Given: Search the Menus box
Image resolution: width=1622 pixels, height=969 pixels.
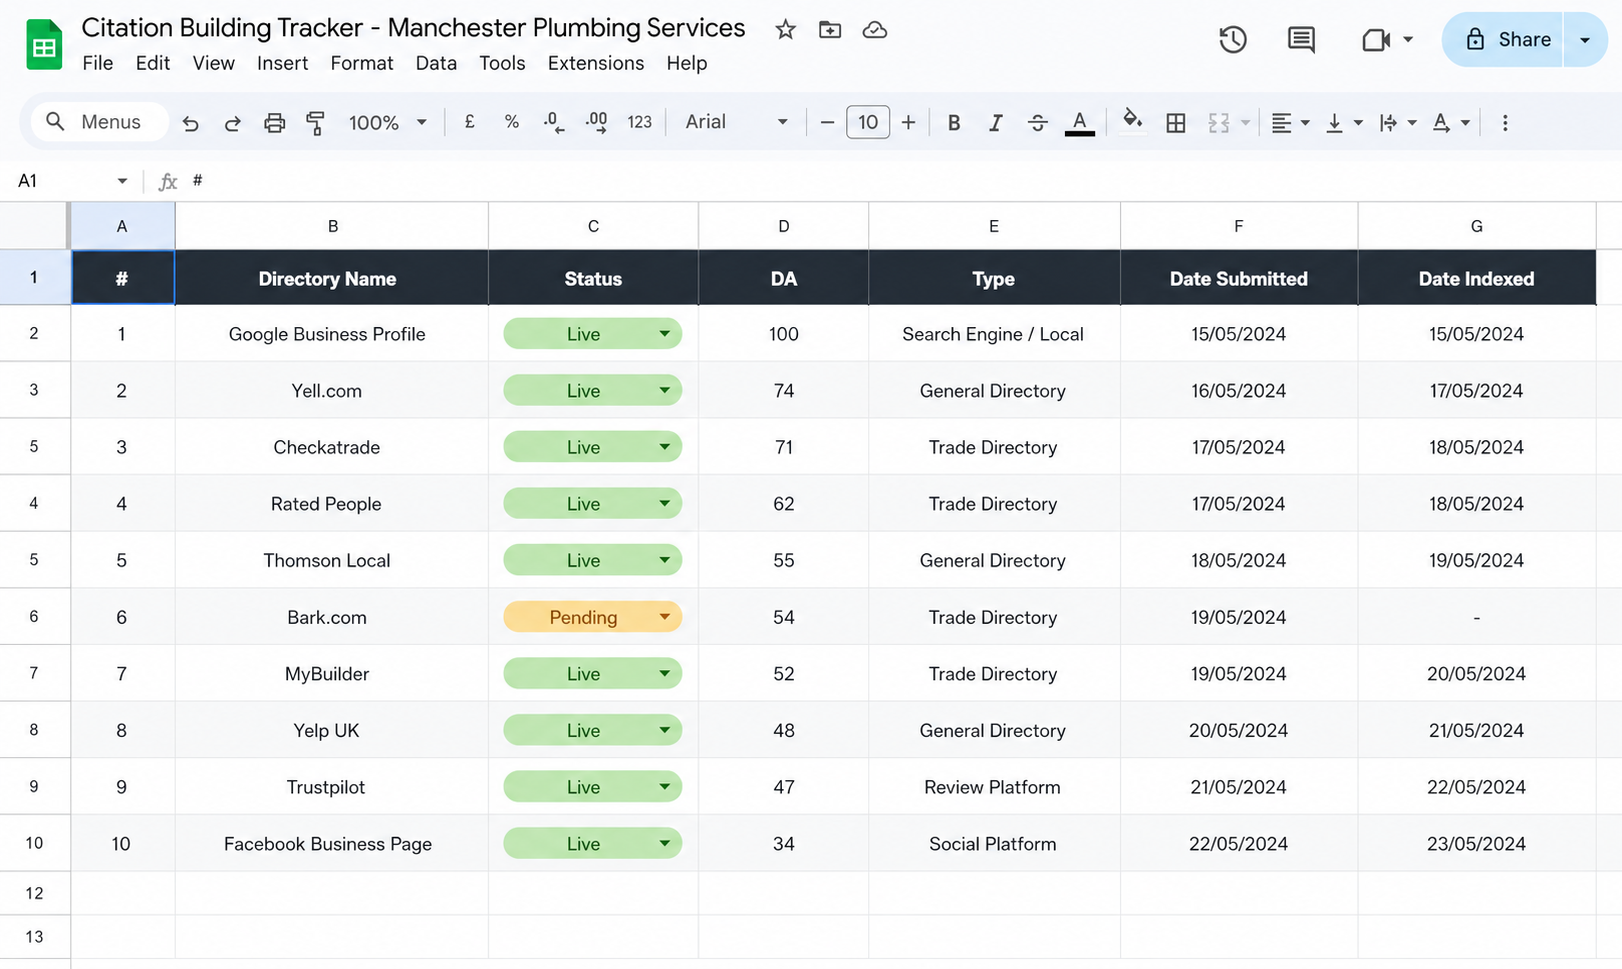Looking at the screenshot, I should 98,122.
